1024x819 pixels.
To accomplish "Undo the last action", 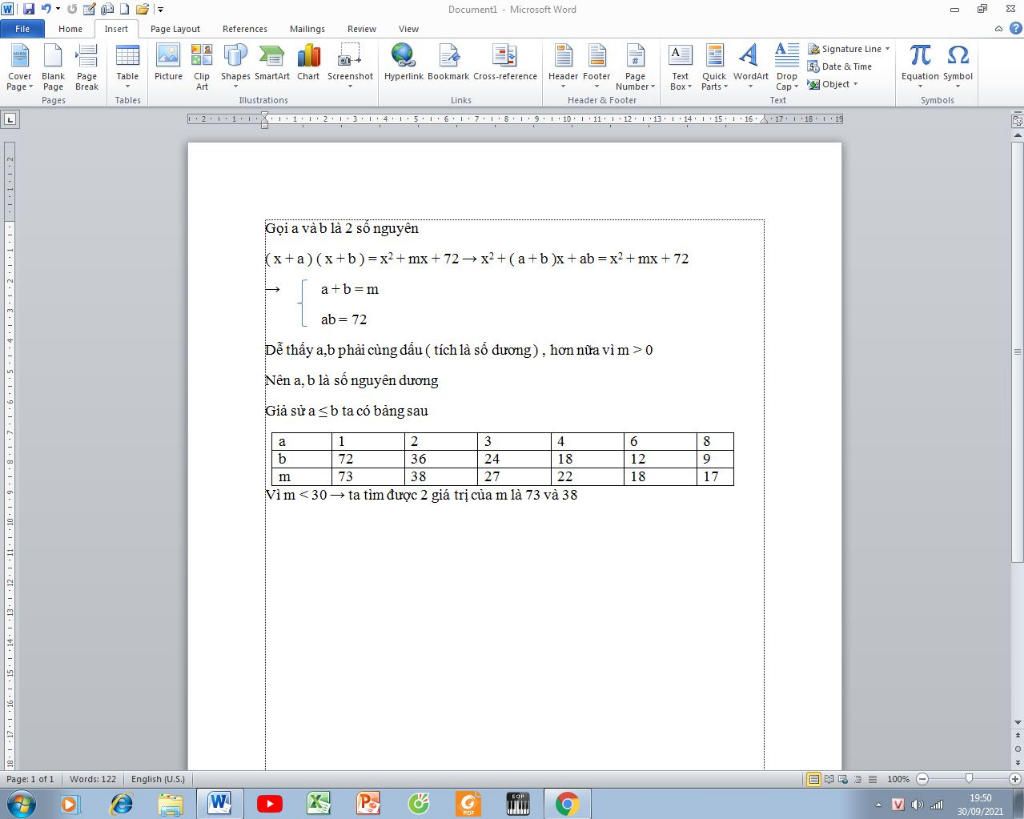I will pos(46,9).
